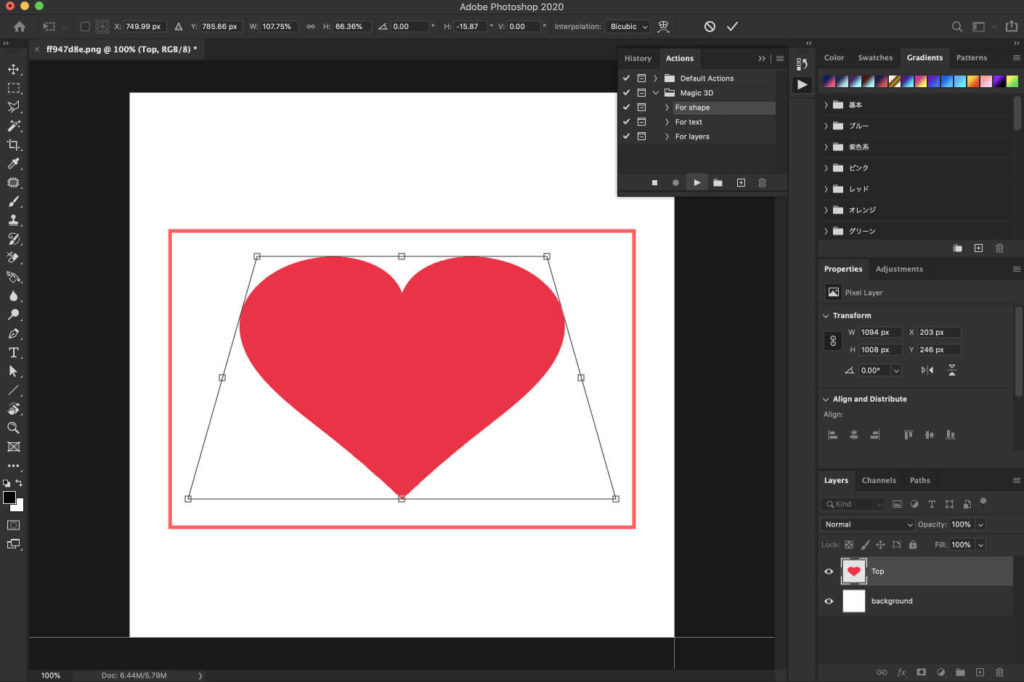The image size is (1024, 682).
Task: Toggle the For layers action checkmark
Action: (626, 136)
